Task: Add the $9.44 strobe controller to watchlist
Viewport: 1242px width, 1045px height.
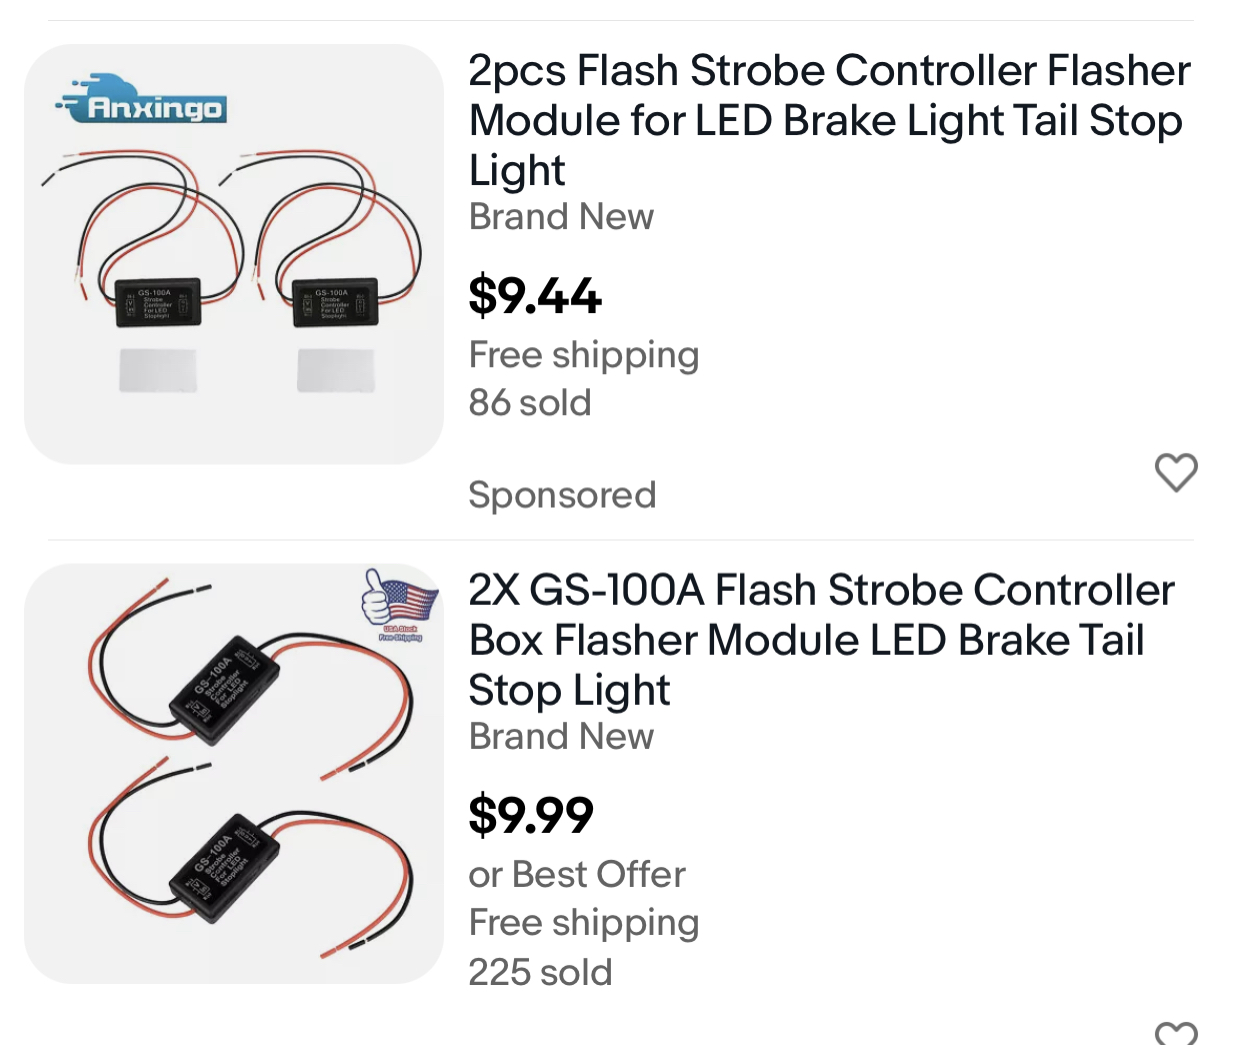Action: click(x=1176, y=472)
